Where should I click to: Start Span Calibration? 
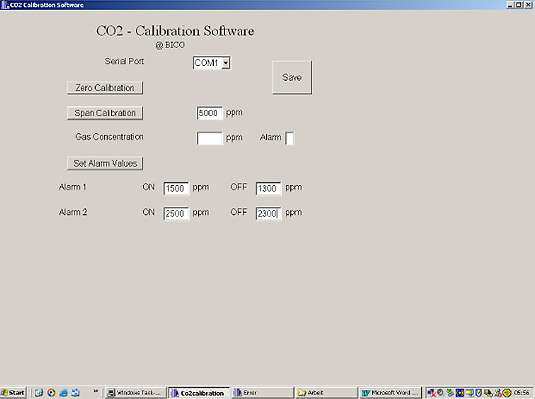tap(105, 113)
